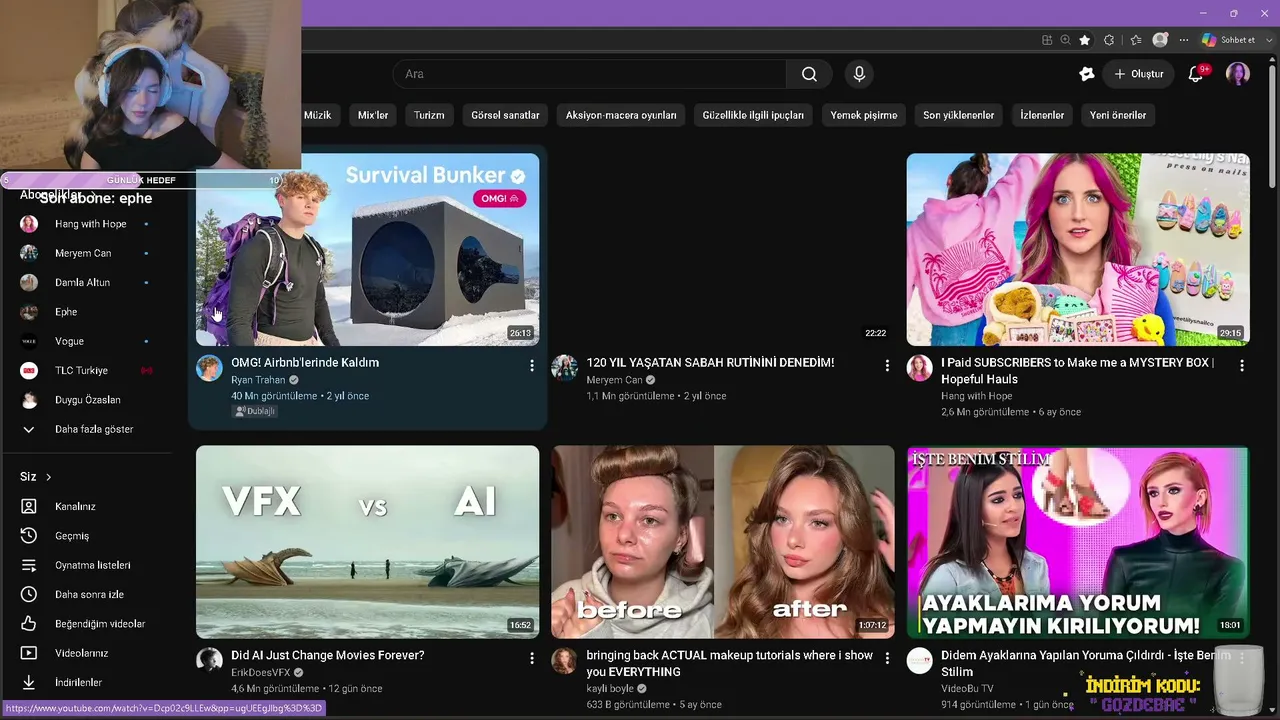Expand Daha fazla göster in subscriptions
The height and width of the screenshot is (720, 1280).
94,429
